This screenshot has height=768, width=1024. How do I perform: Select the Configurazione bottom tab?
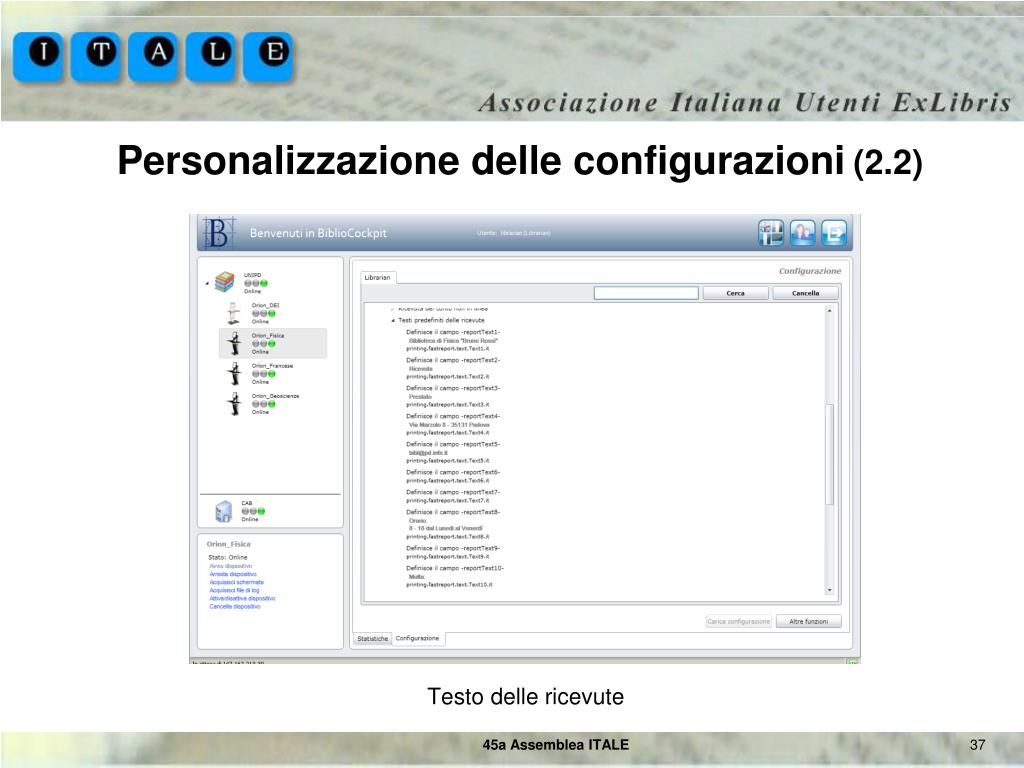[418, 638]
